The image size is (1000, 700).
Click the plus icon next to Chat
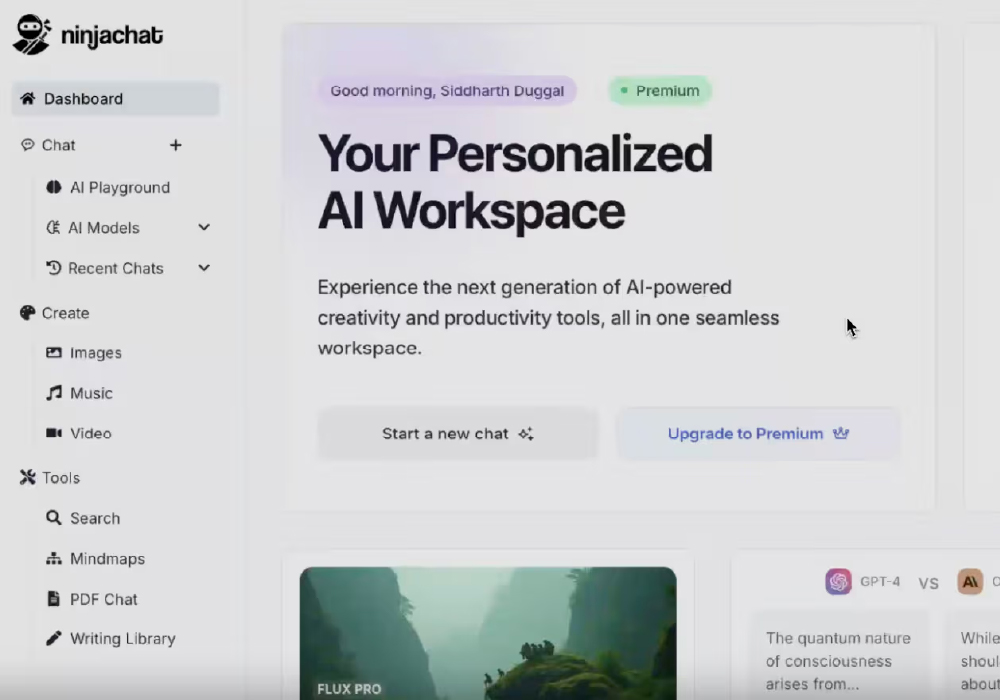coord(175,145)
